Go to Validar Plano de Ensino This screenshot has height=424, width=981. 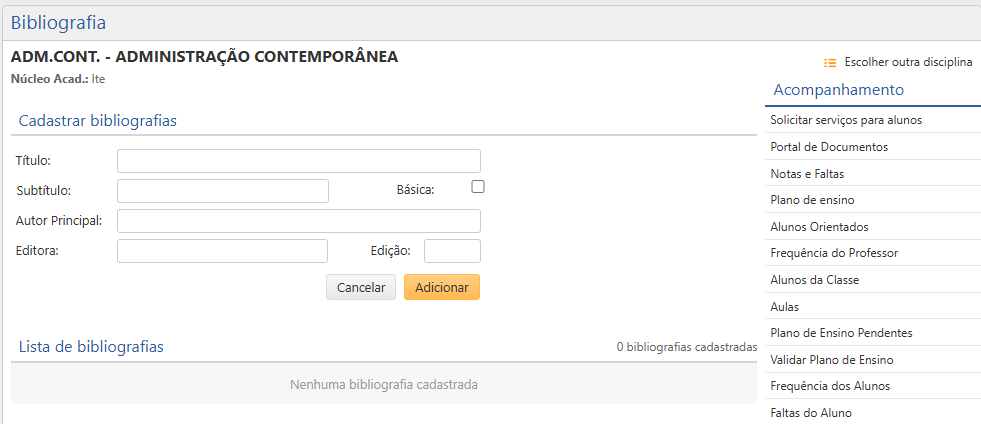click(831, 360)
